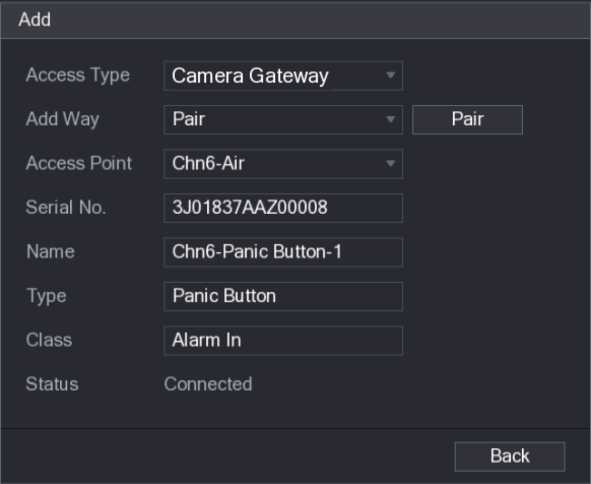Click the Status label
Viewport: 591px width, 484px height.
(52, 384)
